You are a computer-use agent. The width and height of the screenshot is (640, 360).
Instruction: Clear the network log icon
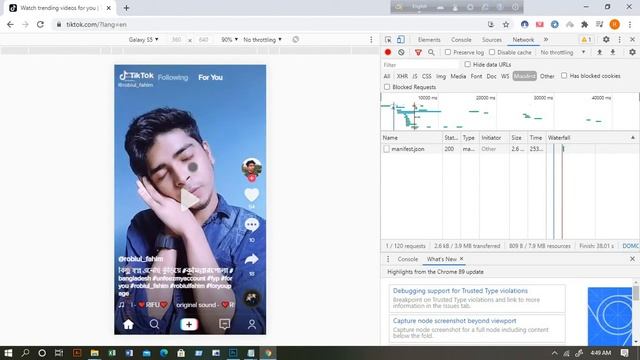401,52
